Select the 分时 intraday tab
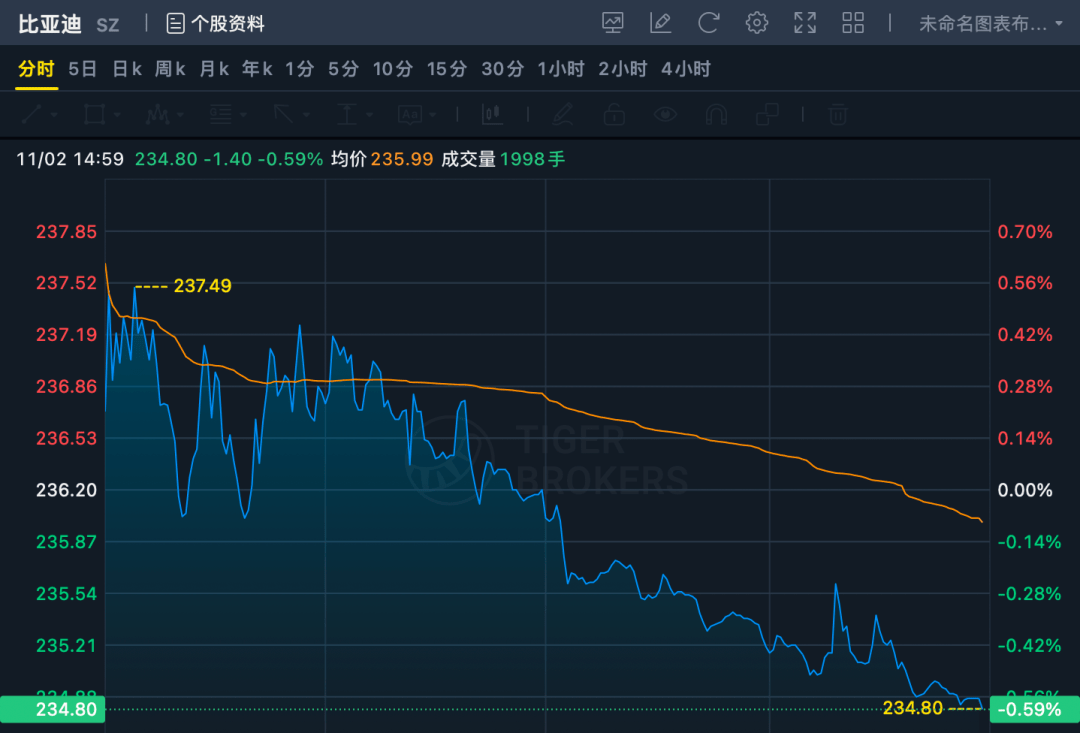Viewport: 1080px width, 733px height. tap(36, 69)
